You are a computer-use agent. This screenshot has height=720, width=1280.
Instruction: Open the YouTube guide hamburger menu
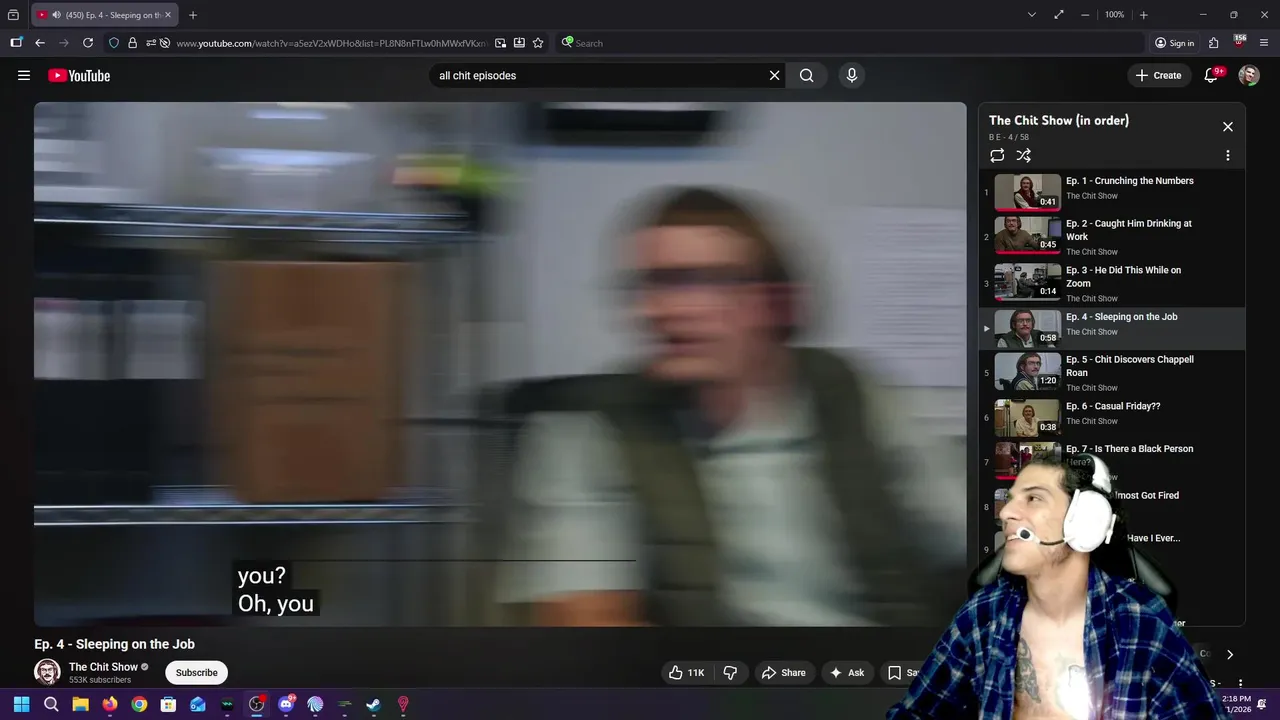[x=24, y=75]
